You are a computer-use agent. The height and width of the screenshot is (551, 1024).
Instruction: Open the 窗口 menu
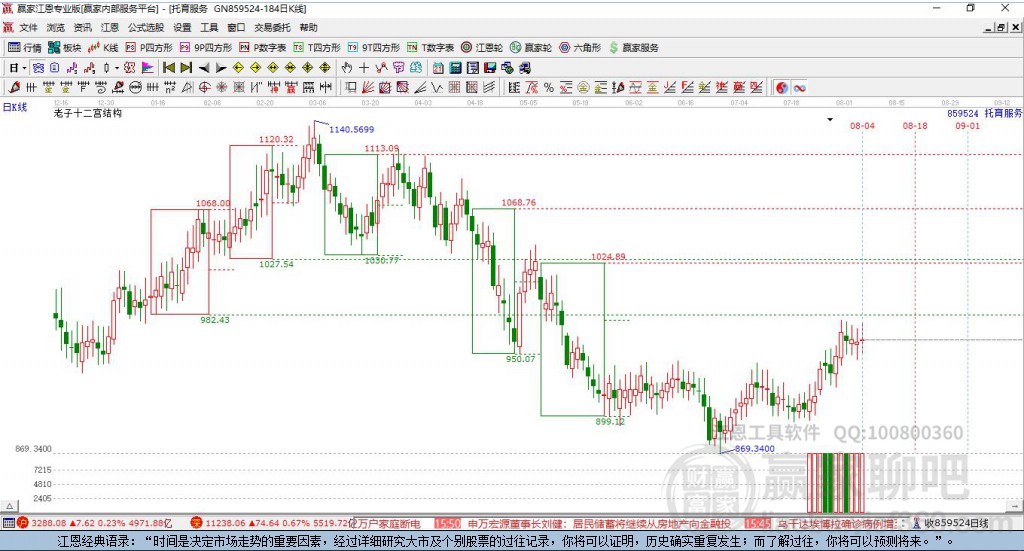tap(236, 27)
